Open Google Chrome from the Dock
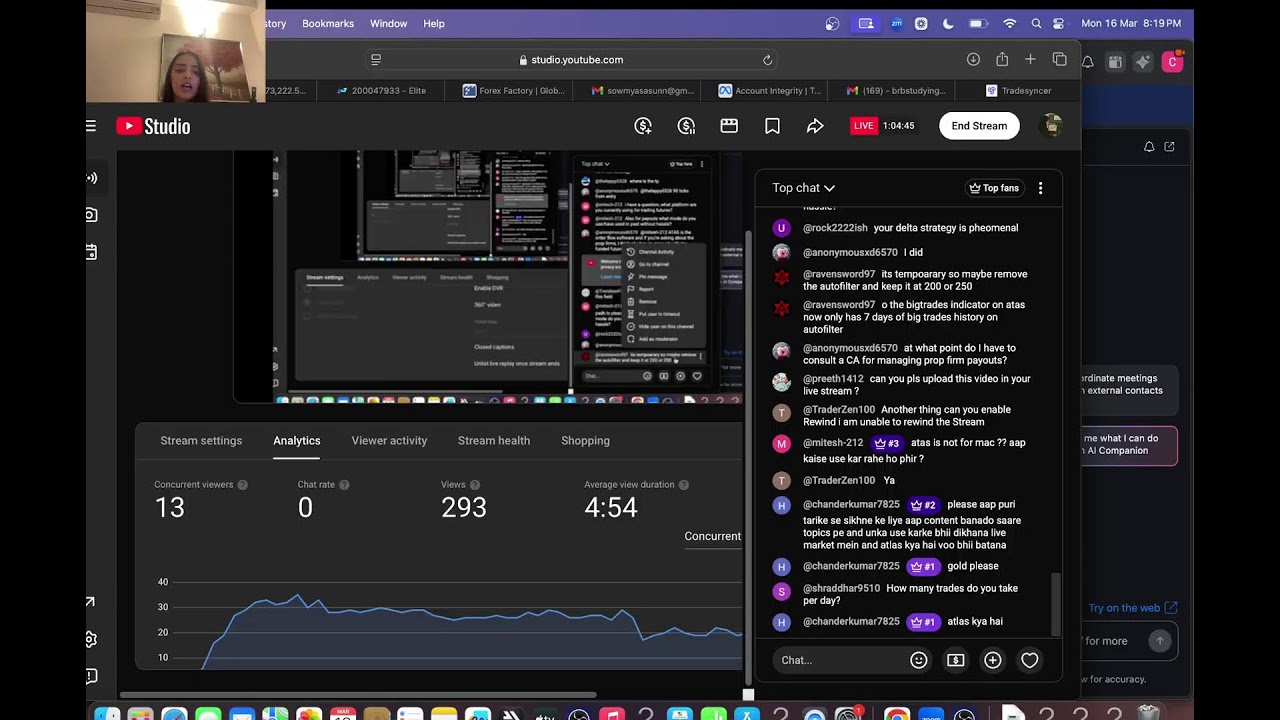This screenshot has width=1280, height=720. 897,713
